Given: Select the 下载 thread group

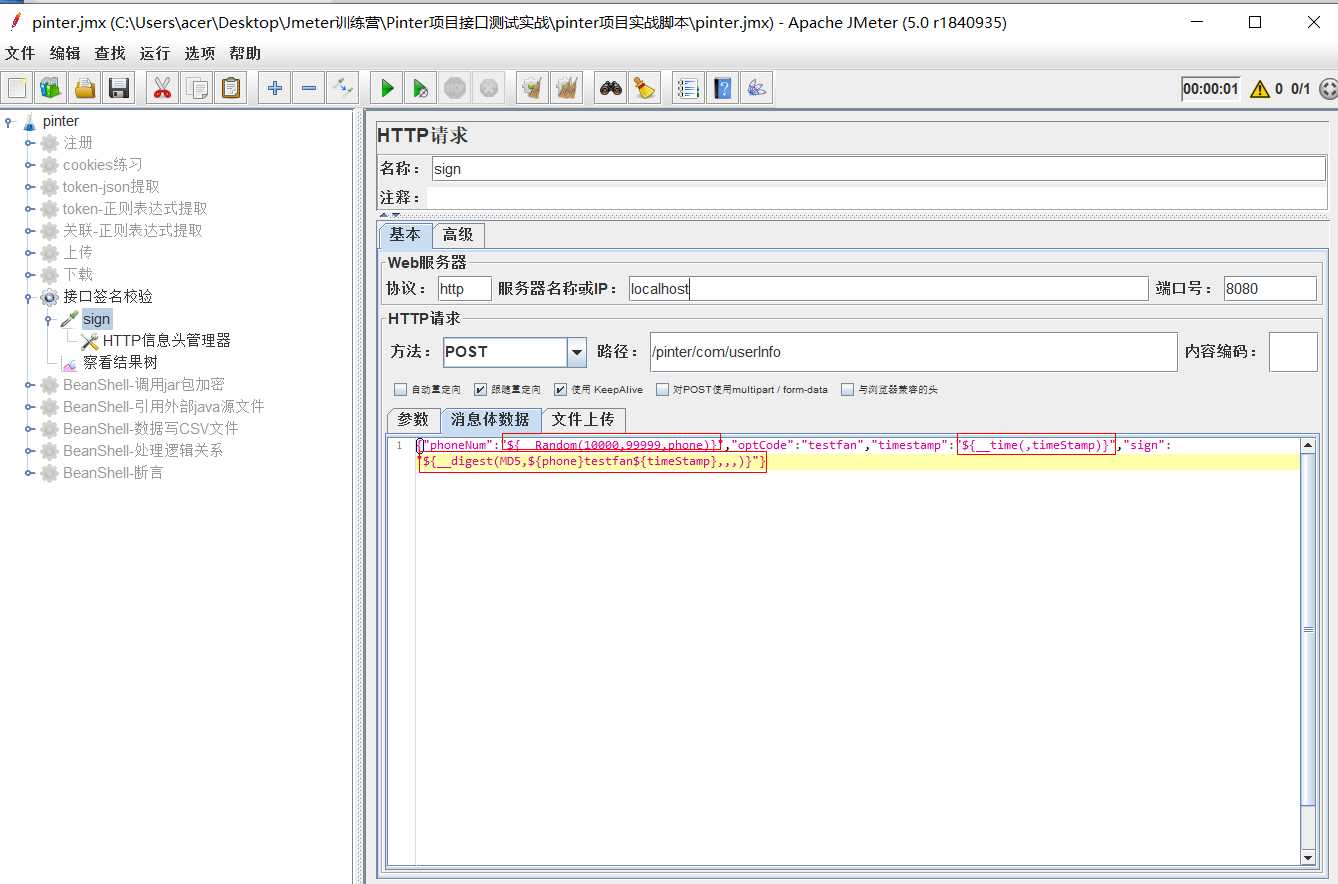Looking at the screenshot, I should (78, 275).
